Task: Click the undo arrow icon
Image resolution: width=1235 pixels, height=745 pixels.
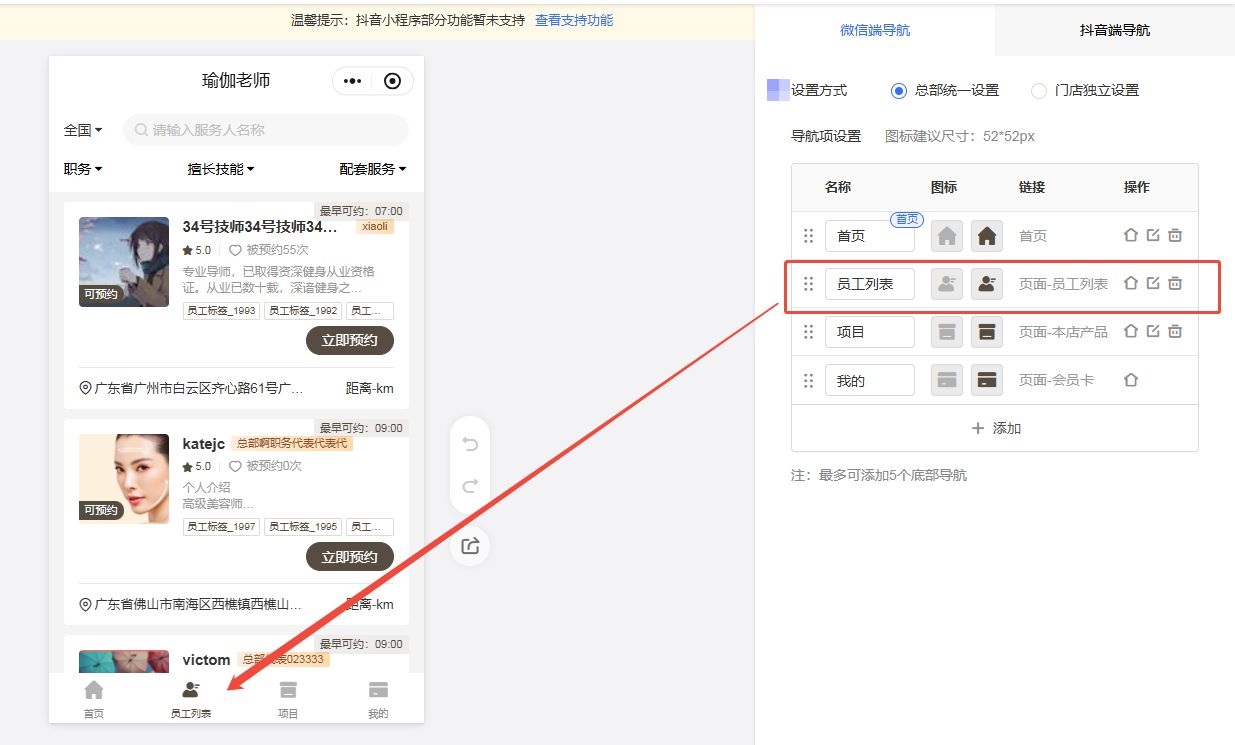Action: click(470, 444)
